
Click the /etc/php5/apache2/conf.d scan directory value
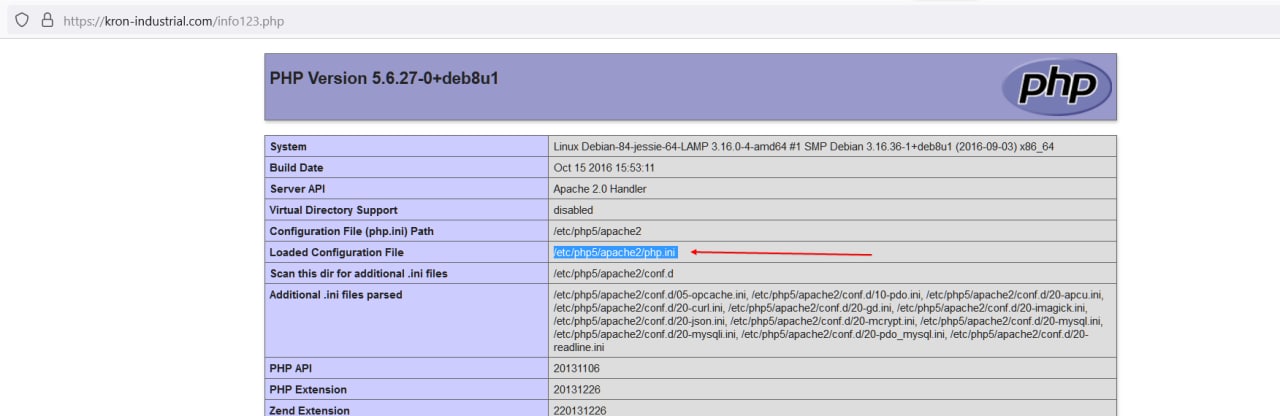[x=614, y=273]
